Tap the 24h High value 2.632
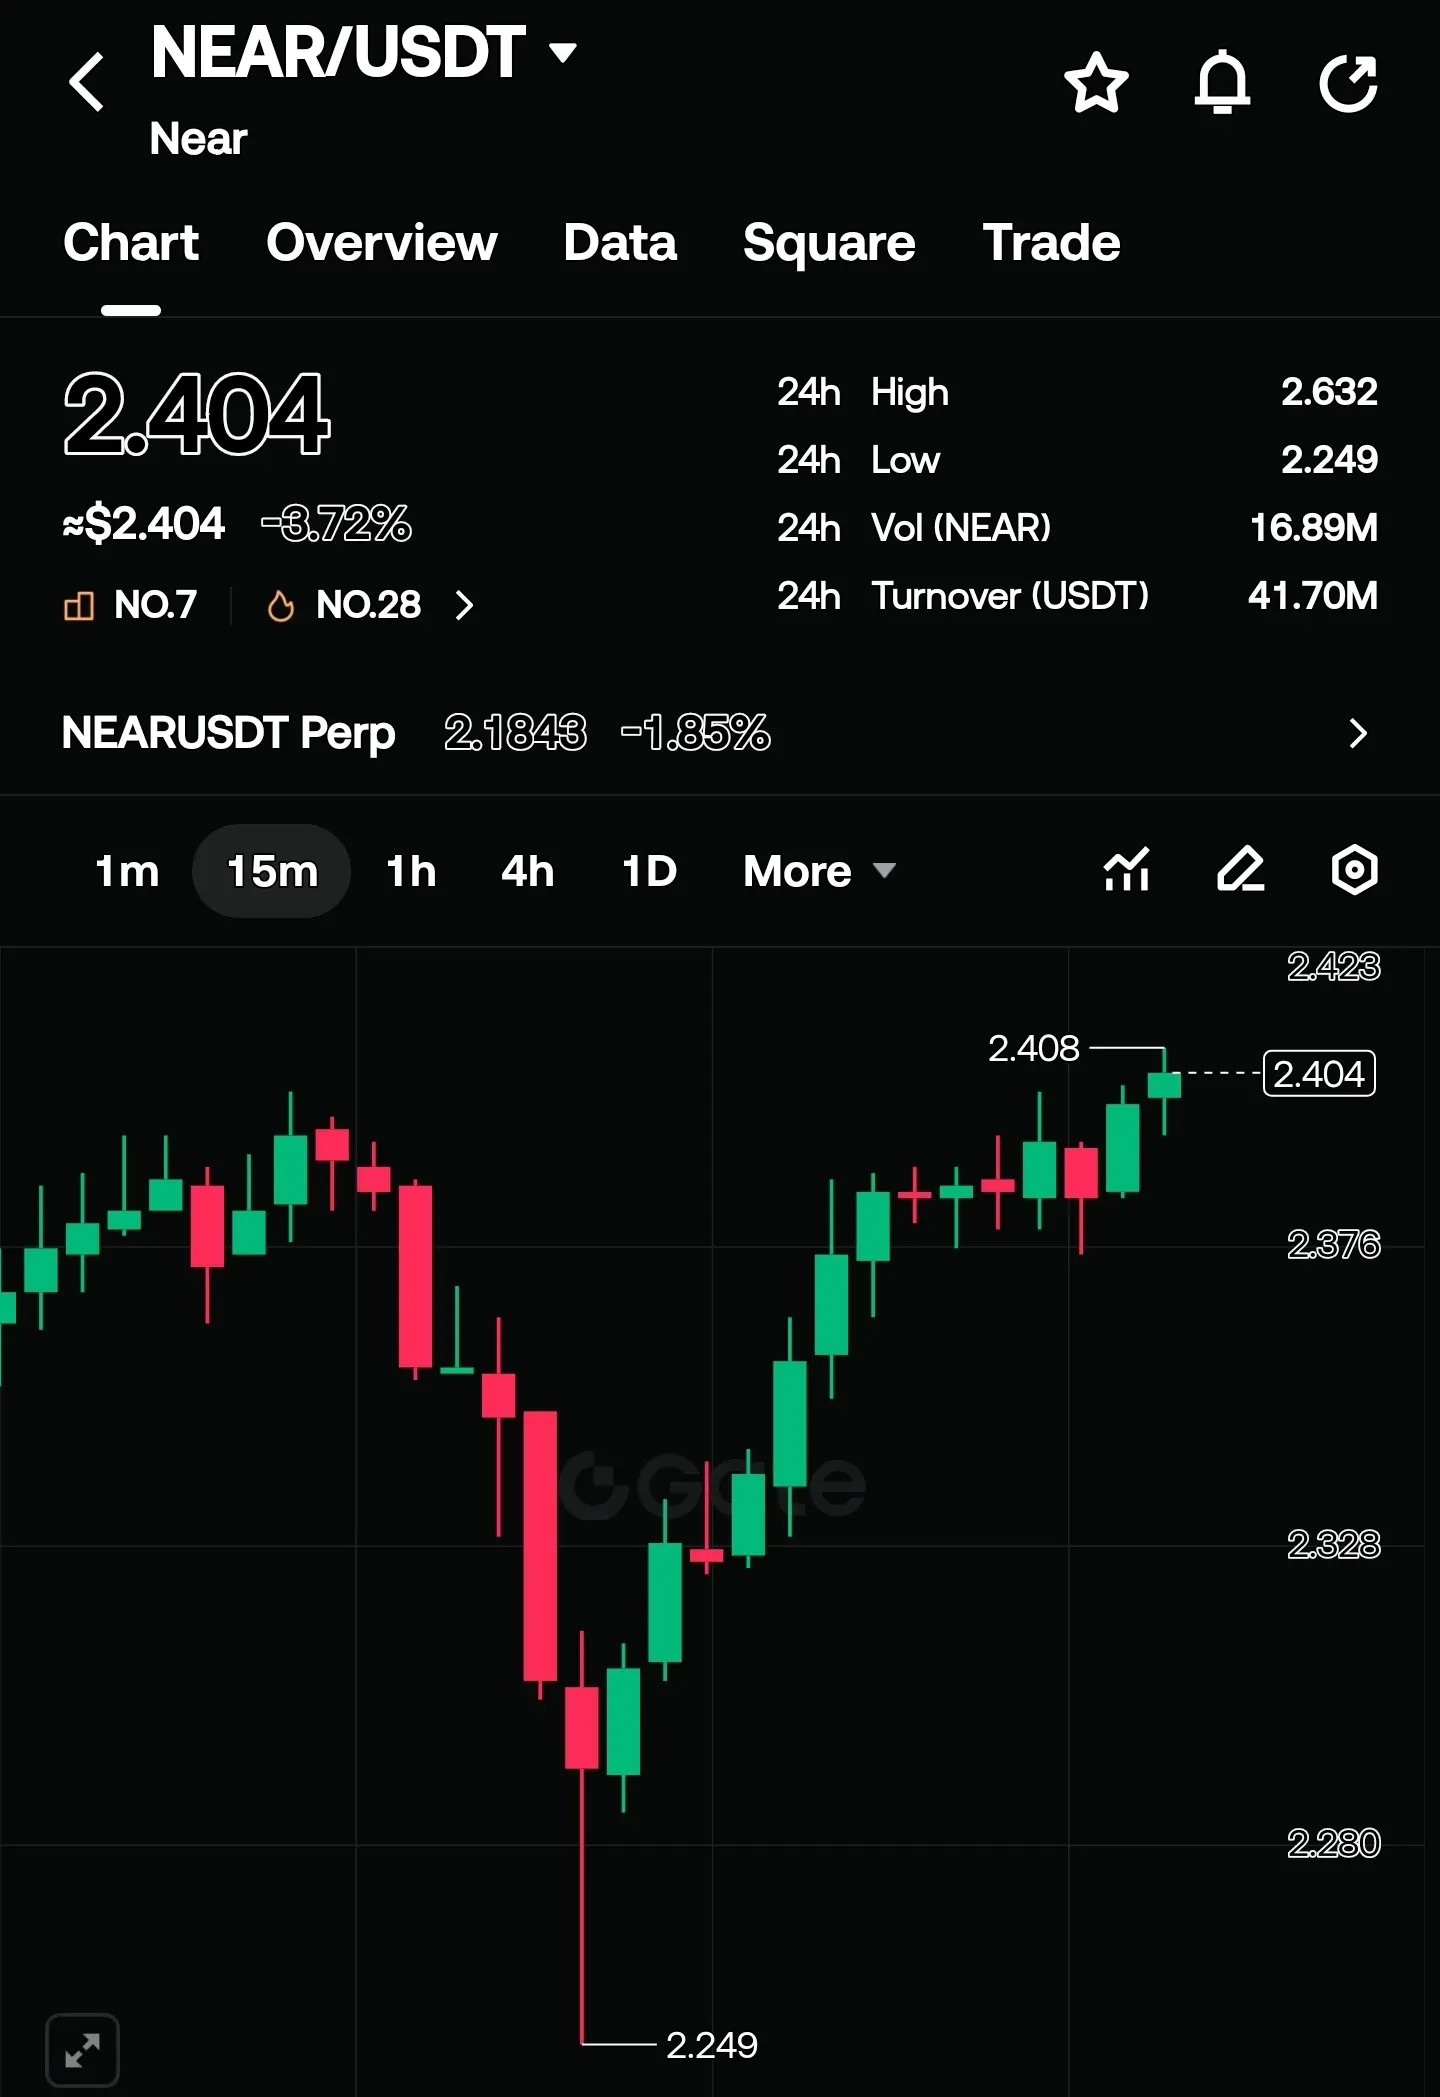Viewport: 1440px width, 2097px height. point(1329,392)
